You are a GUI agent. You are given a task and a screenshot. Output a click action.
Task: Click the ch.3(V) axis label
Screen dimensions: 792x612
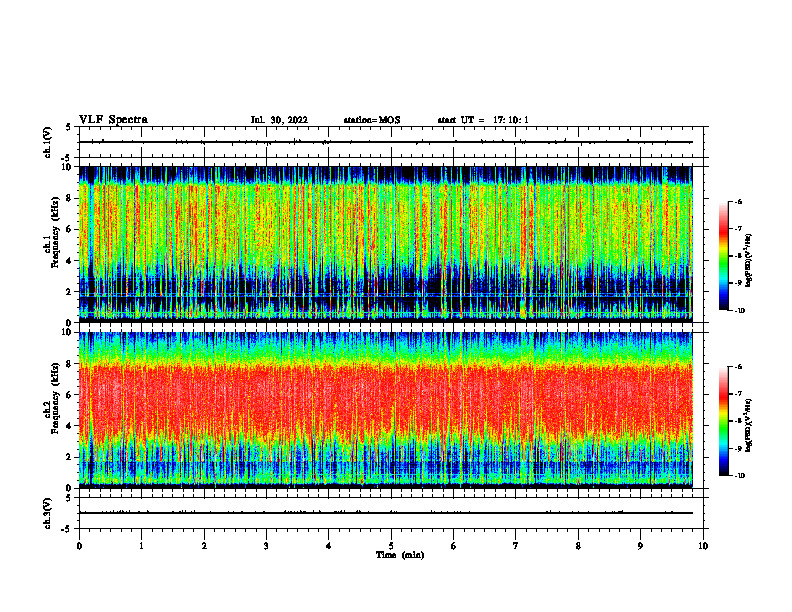(x=47, y=513)
